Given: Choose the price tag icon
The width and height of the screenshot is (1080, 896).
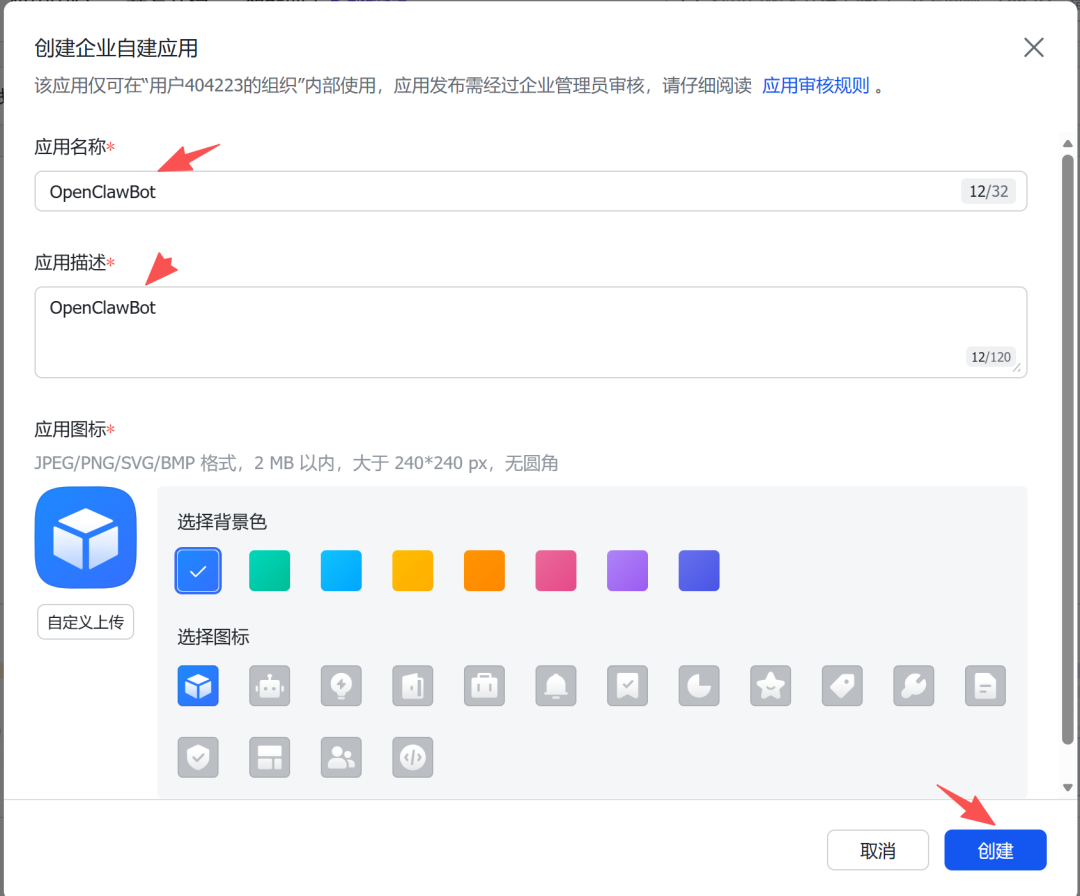Looking at the screenshot, I should tap(841, 686).
